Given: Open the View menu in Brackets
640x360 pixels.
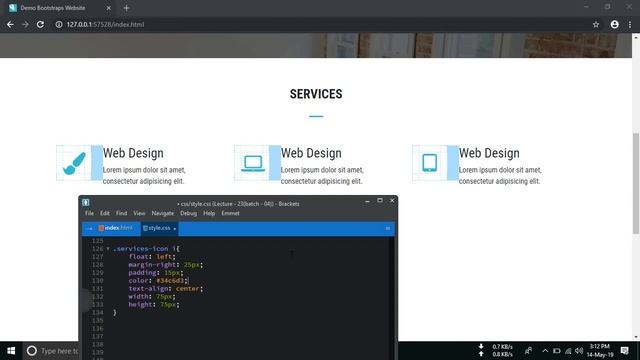Looking at the screenshot, I should click(x=139, y=213).
